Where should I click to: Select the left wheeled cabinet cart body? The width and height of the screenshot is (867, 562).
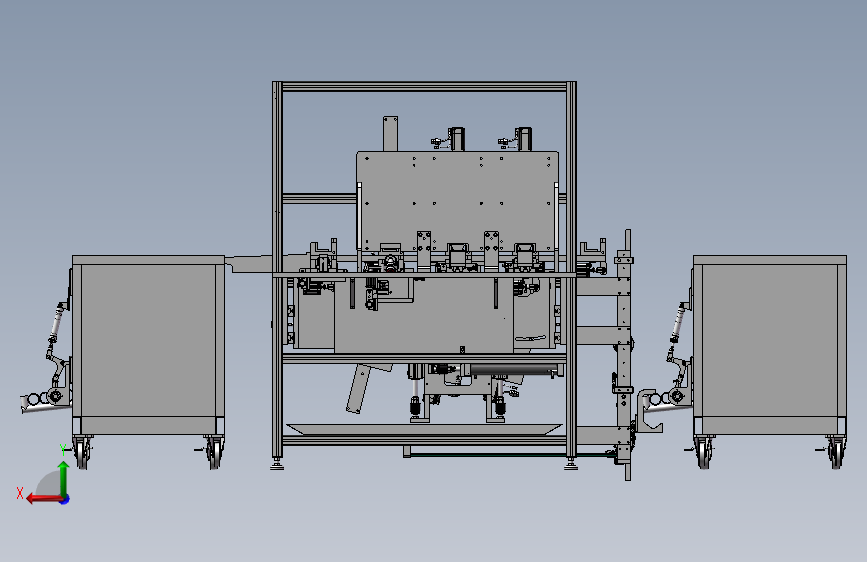tap(148, 344)
